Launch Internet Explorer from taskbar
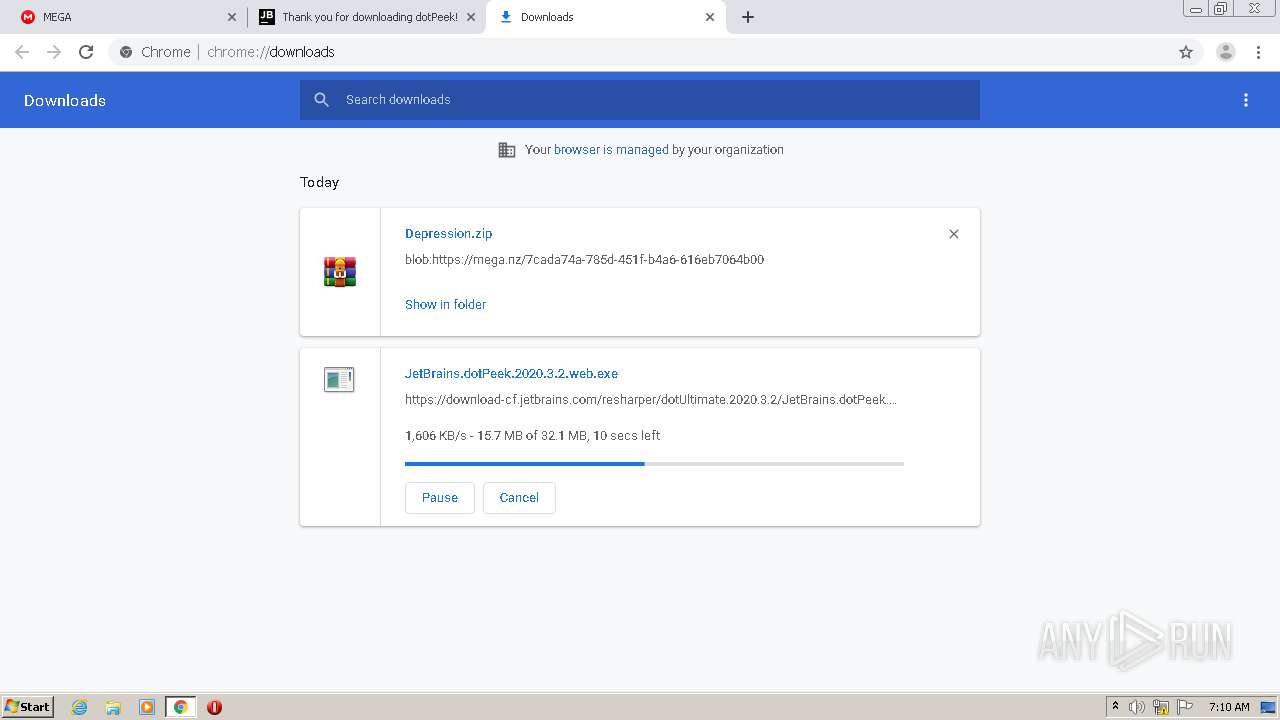This screenshot has width=1280, height=720. tap(80, 707)
